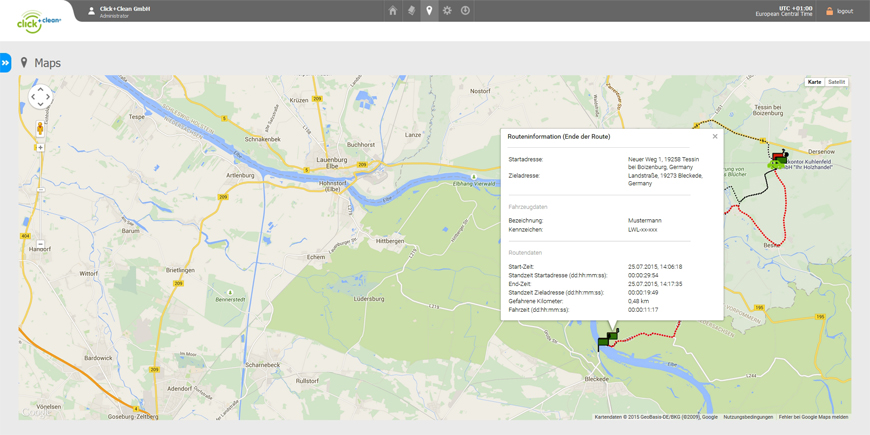Click the Fahrzeit value '00:00:11:17'
This screenshot has height=435, width=870.
643,310
